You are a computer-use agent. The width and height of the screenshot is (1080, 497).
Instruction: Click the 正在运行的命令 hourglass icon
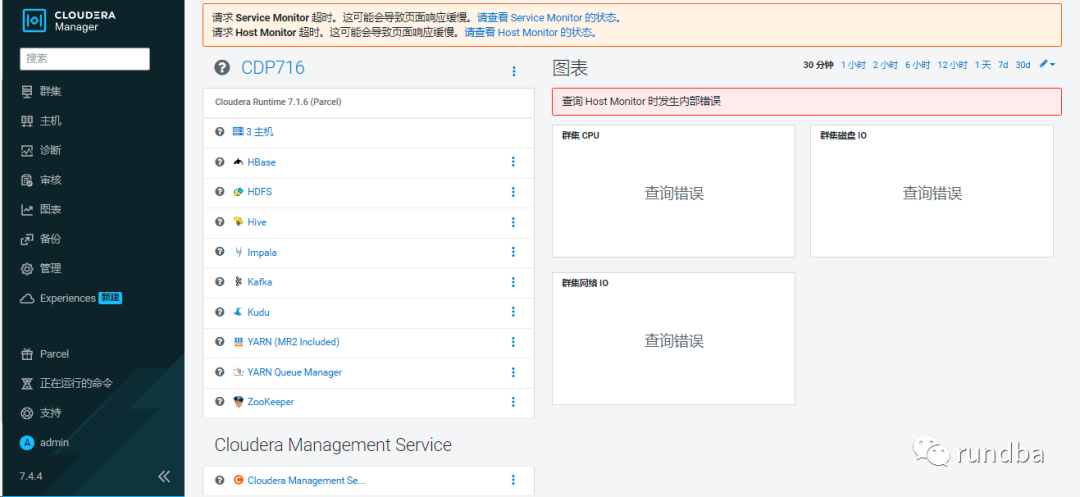[28, 383]
